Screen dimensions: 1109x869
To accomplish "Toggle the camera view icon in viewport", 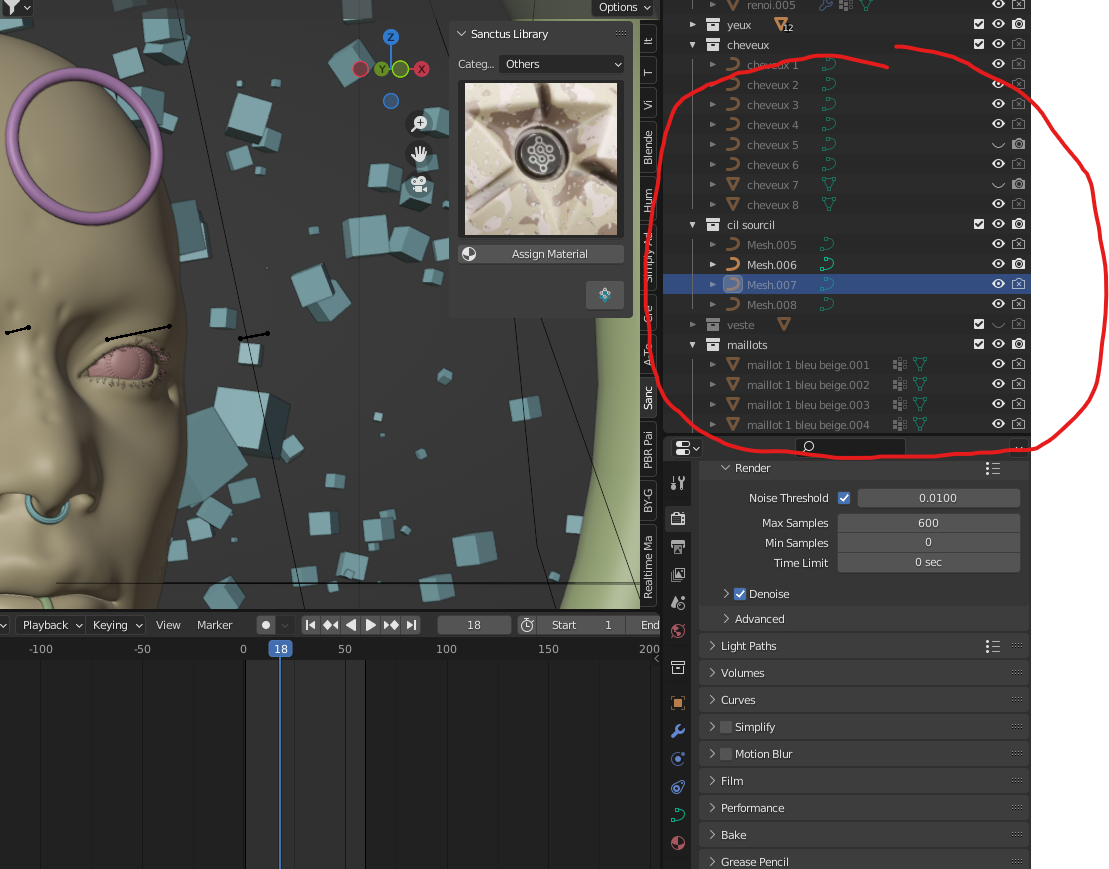I will point(419,185).
